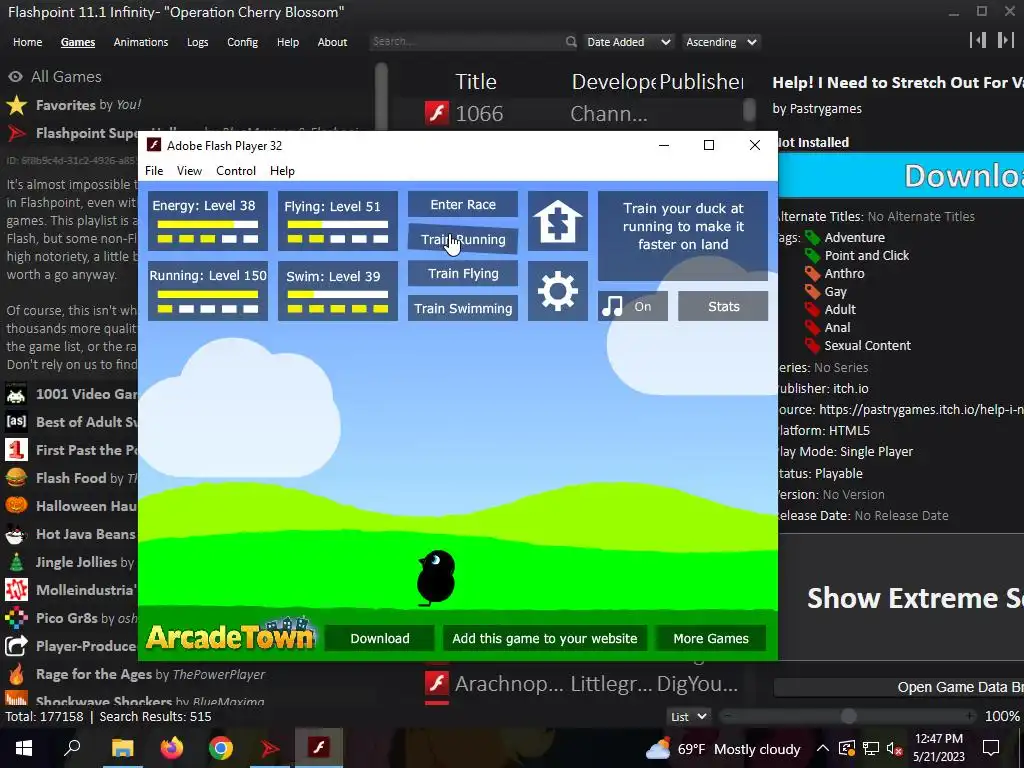Click the magnifier search icon
The height and width of the screenshot is (768, 1024).
[x=571, y=42]
